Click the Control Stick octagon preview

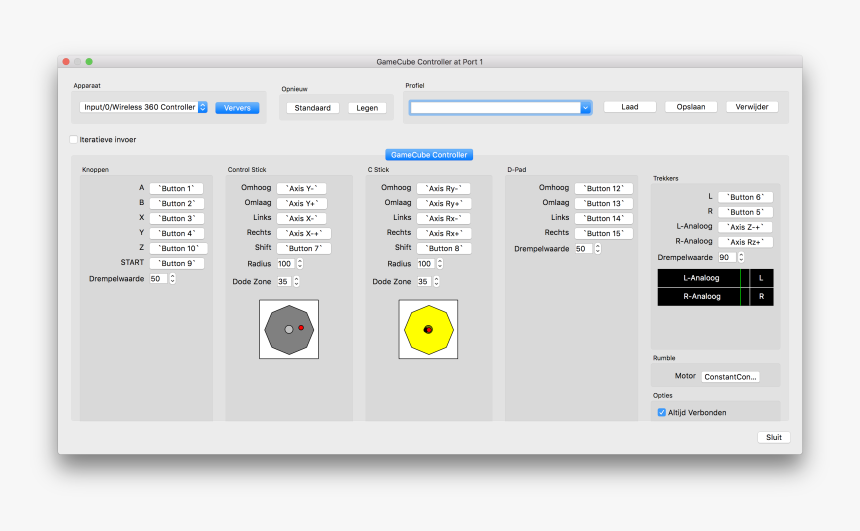(289, 329)
